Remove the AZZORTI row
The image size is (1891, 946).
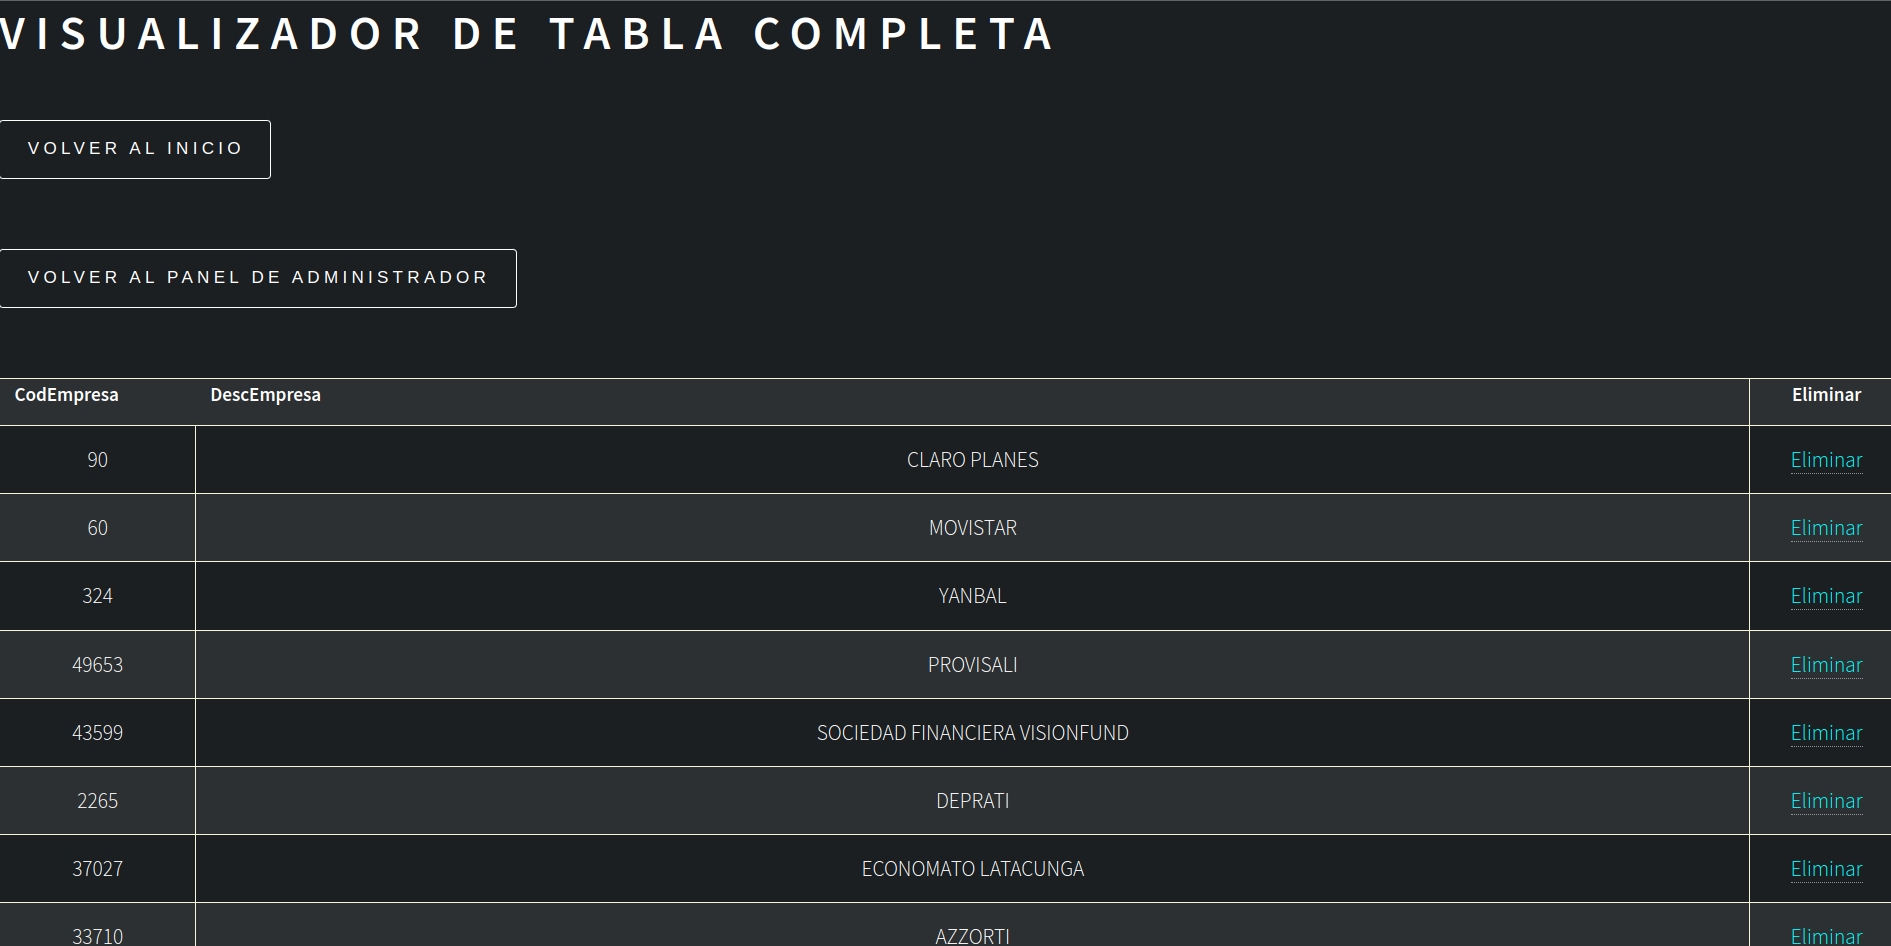(x=1826, y=936)
